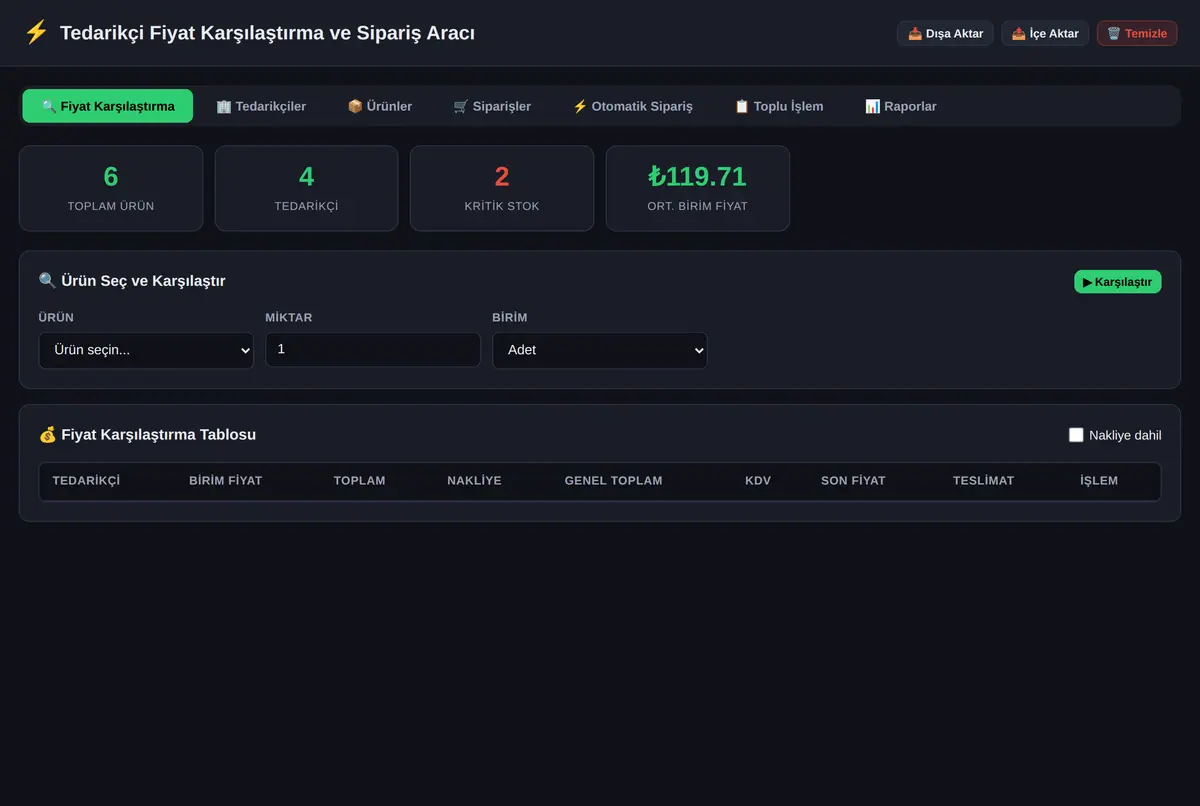Viewport: 1200px width, 806px height.
Task: Click the Dışa Aktar button
Action: click(945, 33)
